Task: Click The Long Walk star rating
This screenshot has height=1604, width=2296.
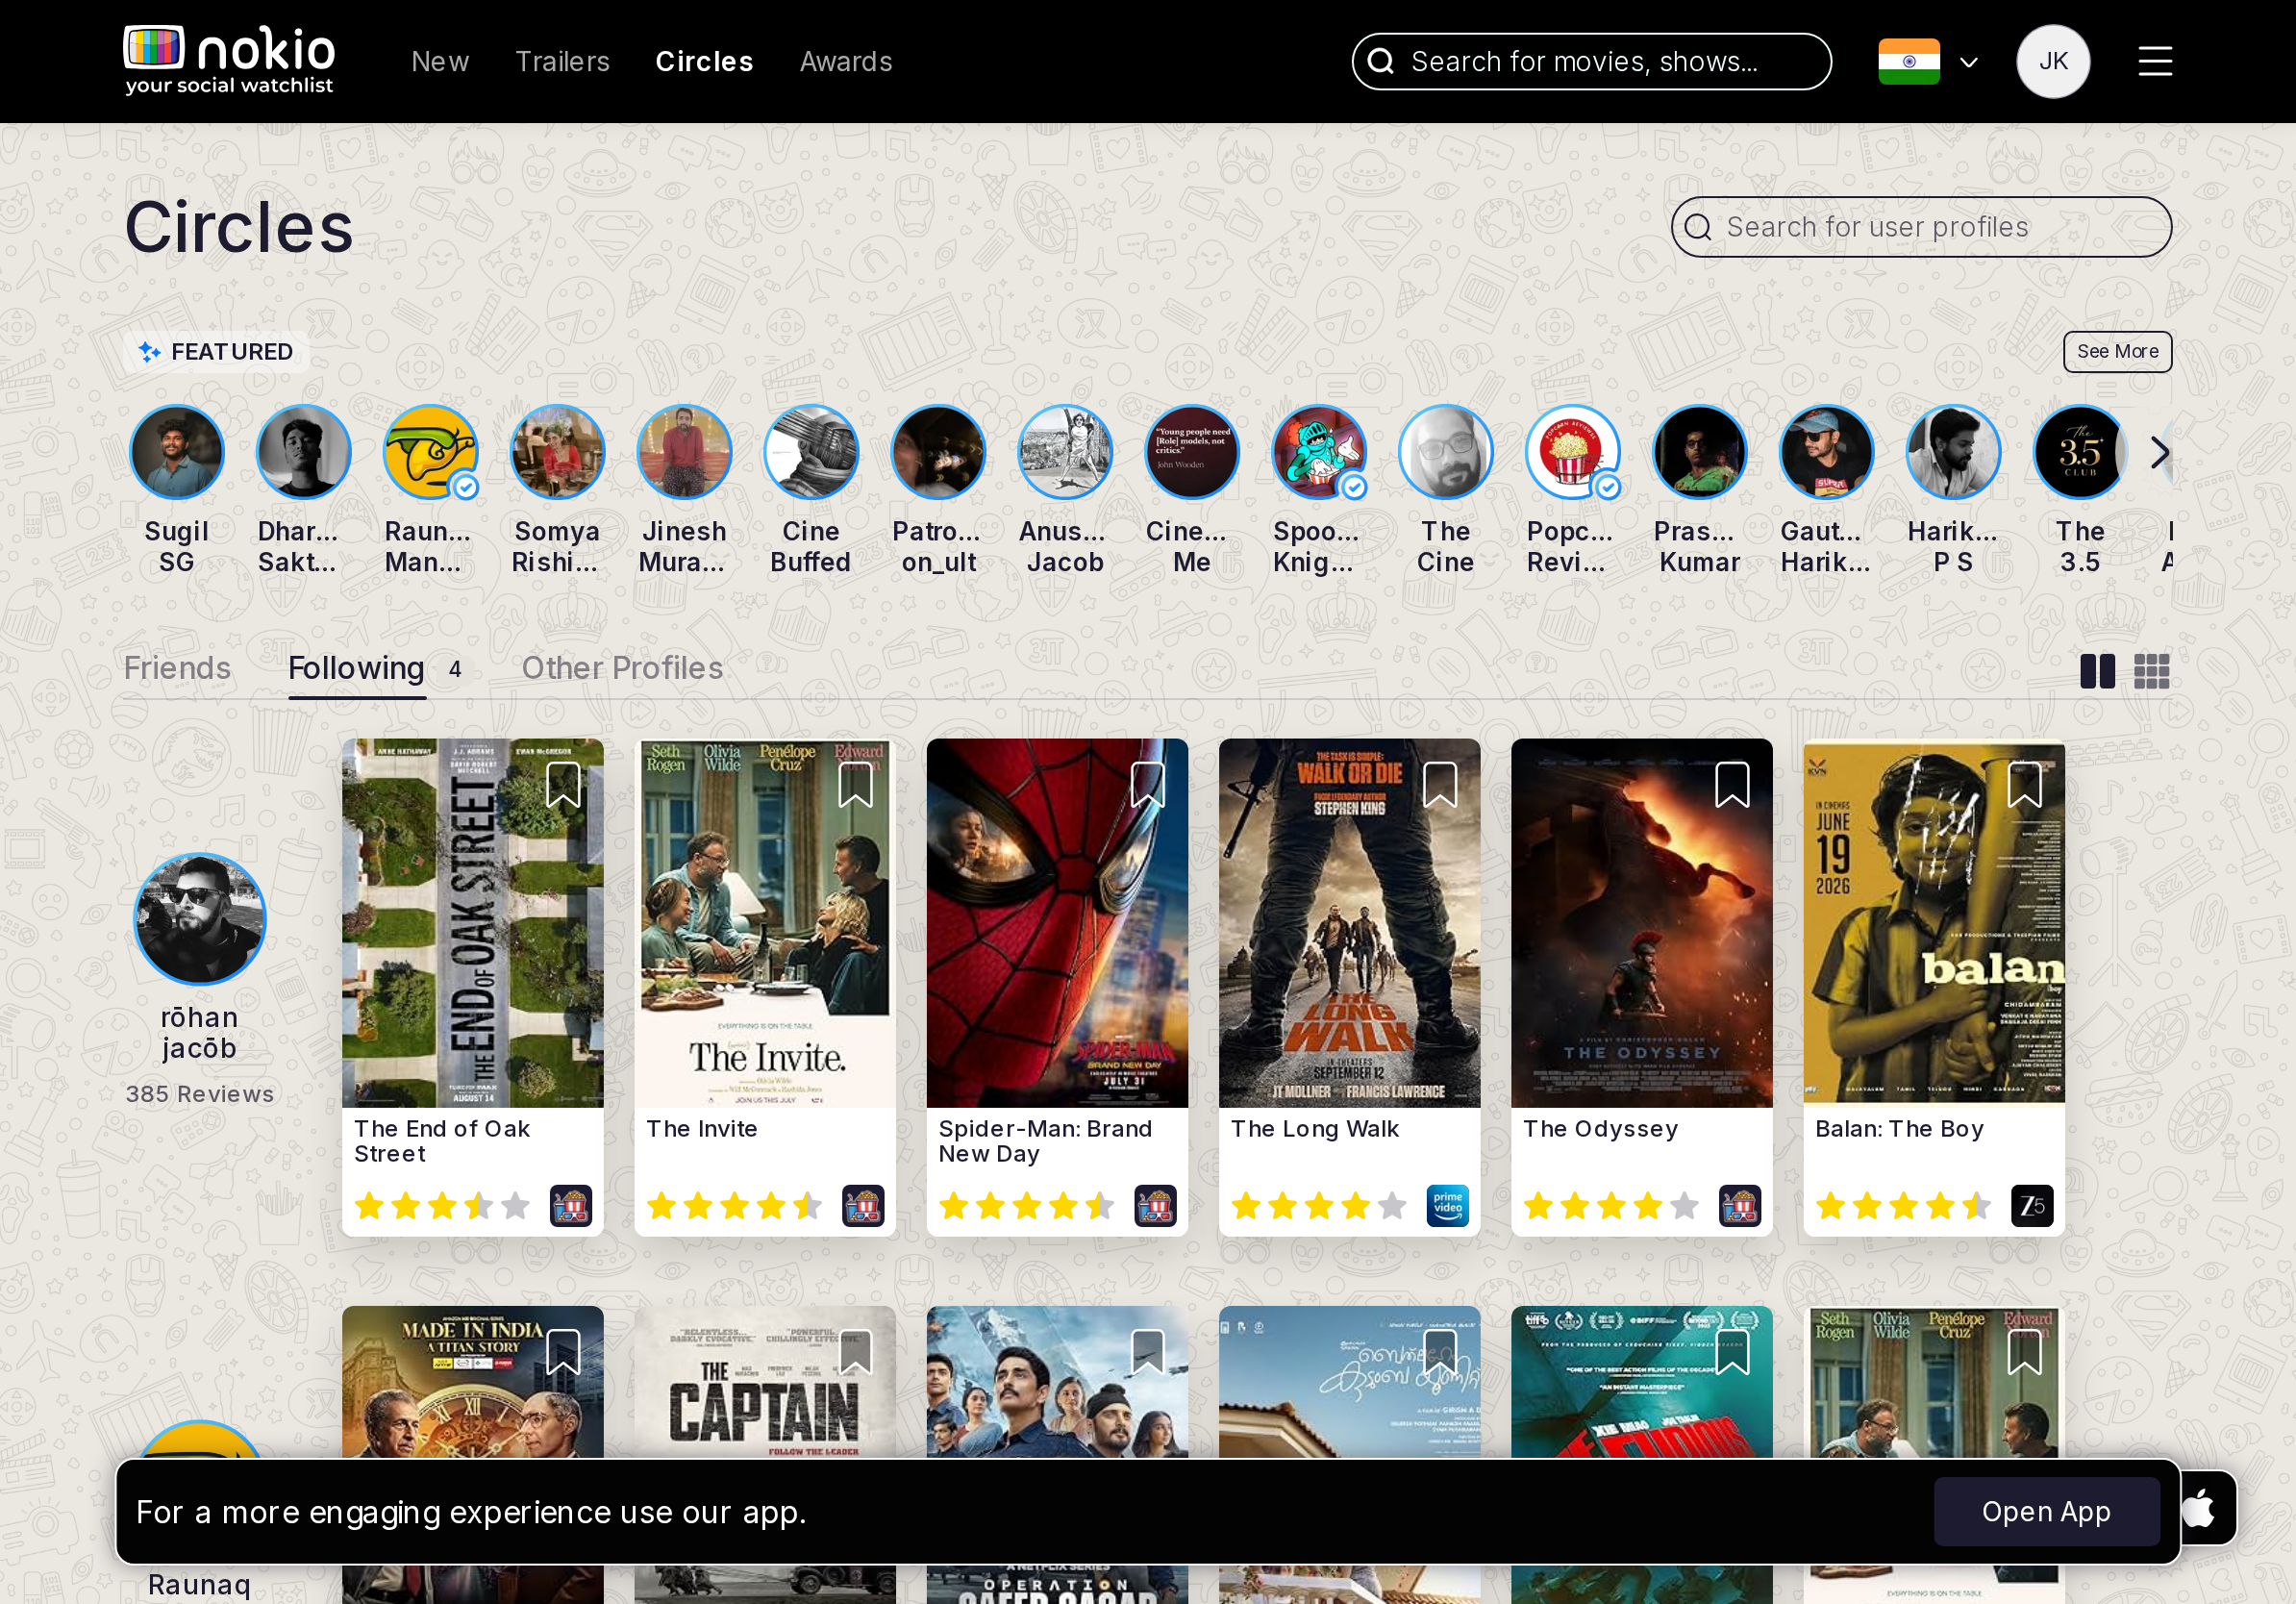Action: (x=1318, y=1206)
